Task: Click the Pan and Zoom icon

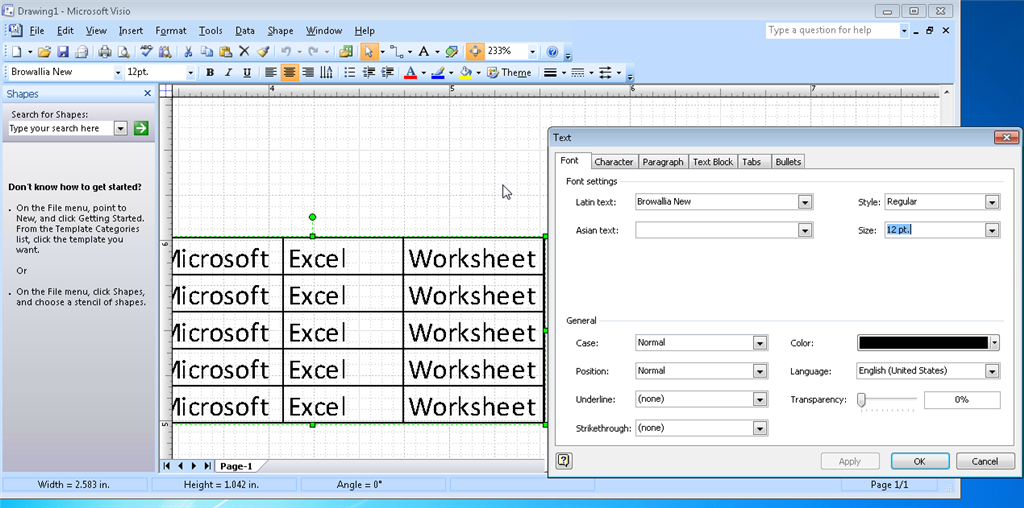Action: click(475, 52)
